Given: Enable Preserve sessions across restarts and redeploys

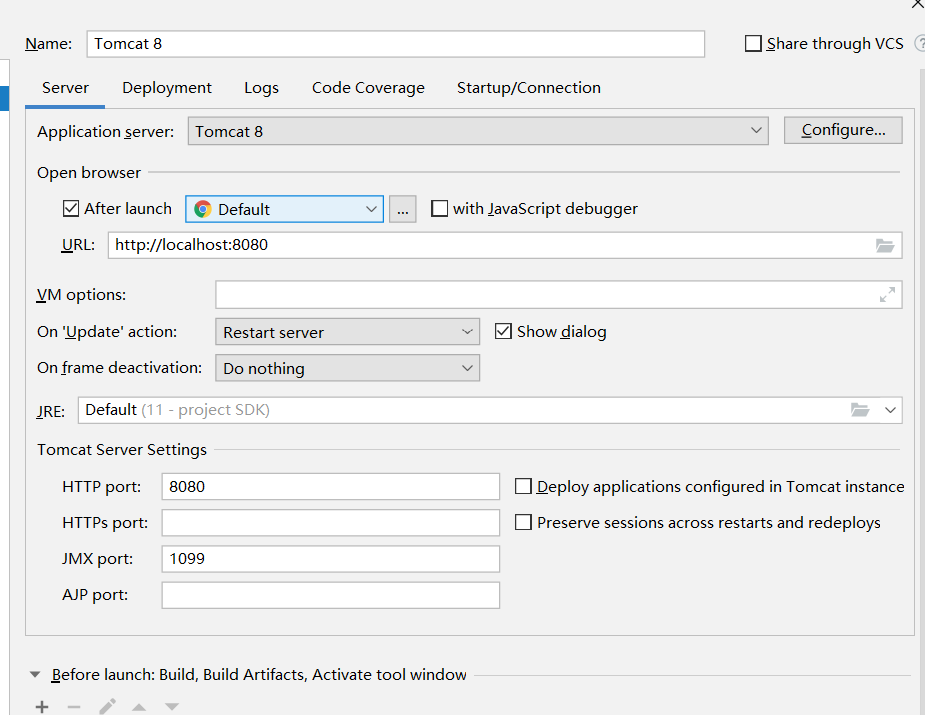Looking at the screenshot, I should [x=523, y=522].
